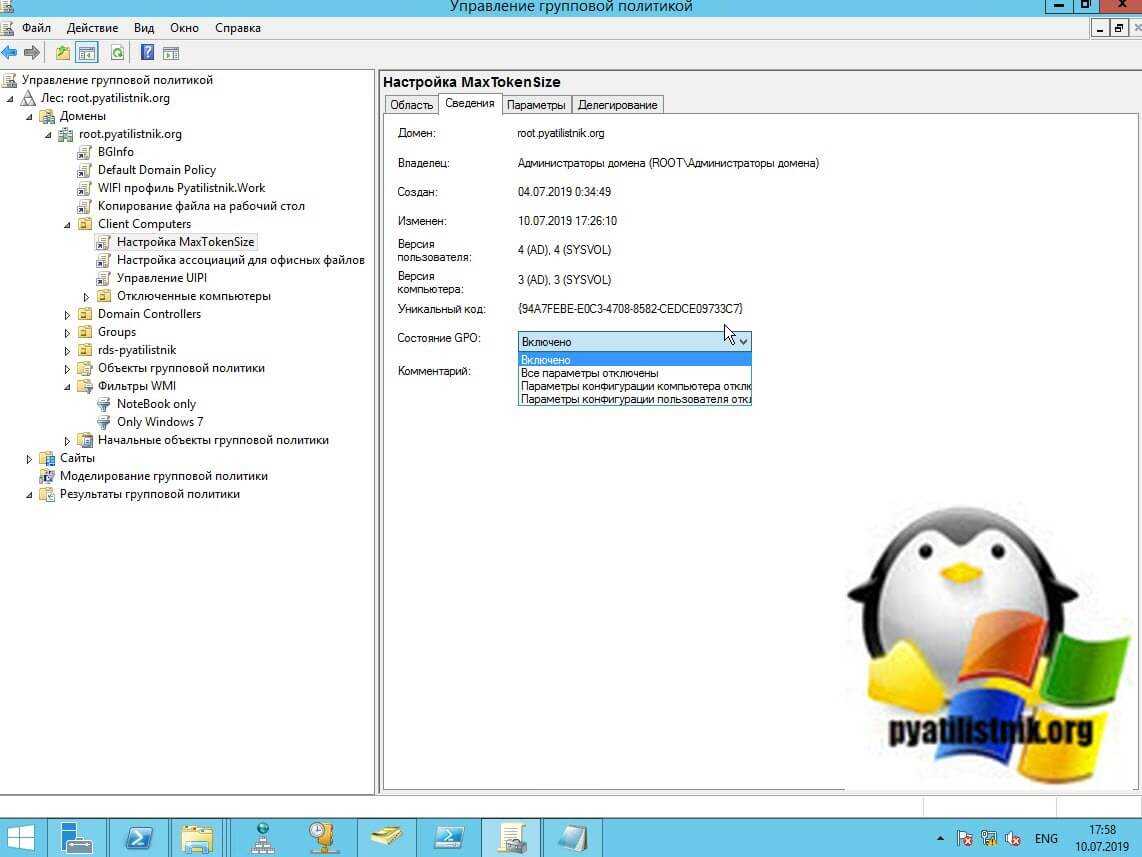
Task: Select Default Domain Policy in the tree
Action: click(156, 170)
